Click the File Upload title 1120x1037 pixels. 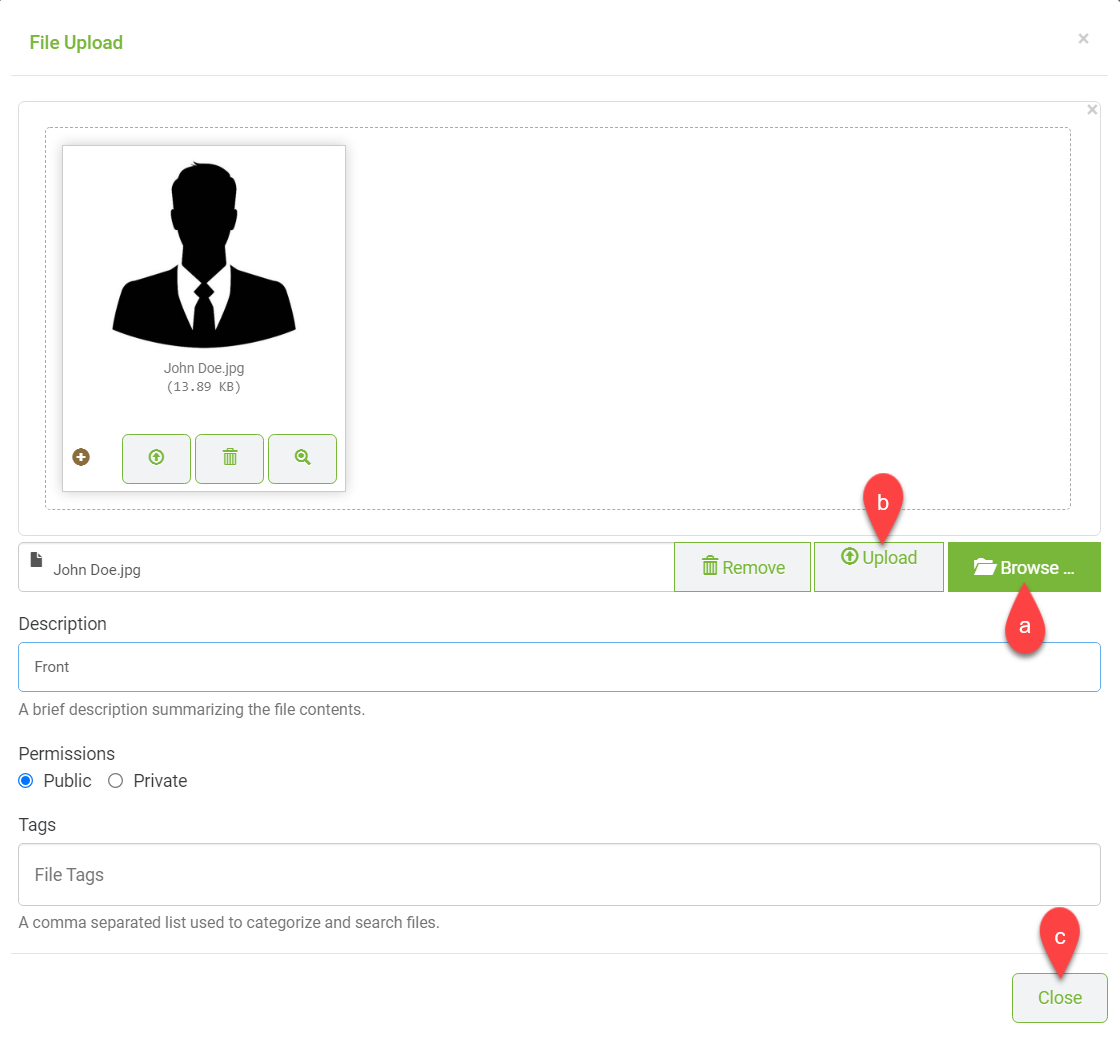click(x=76, y=43)
